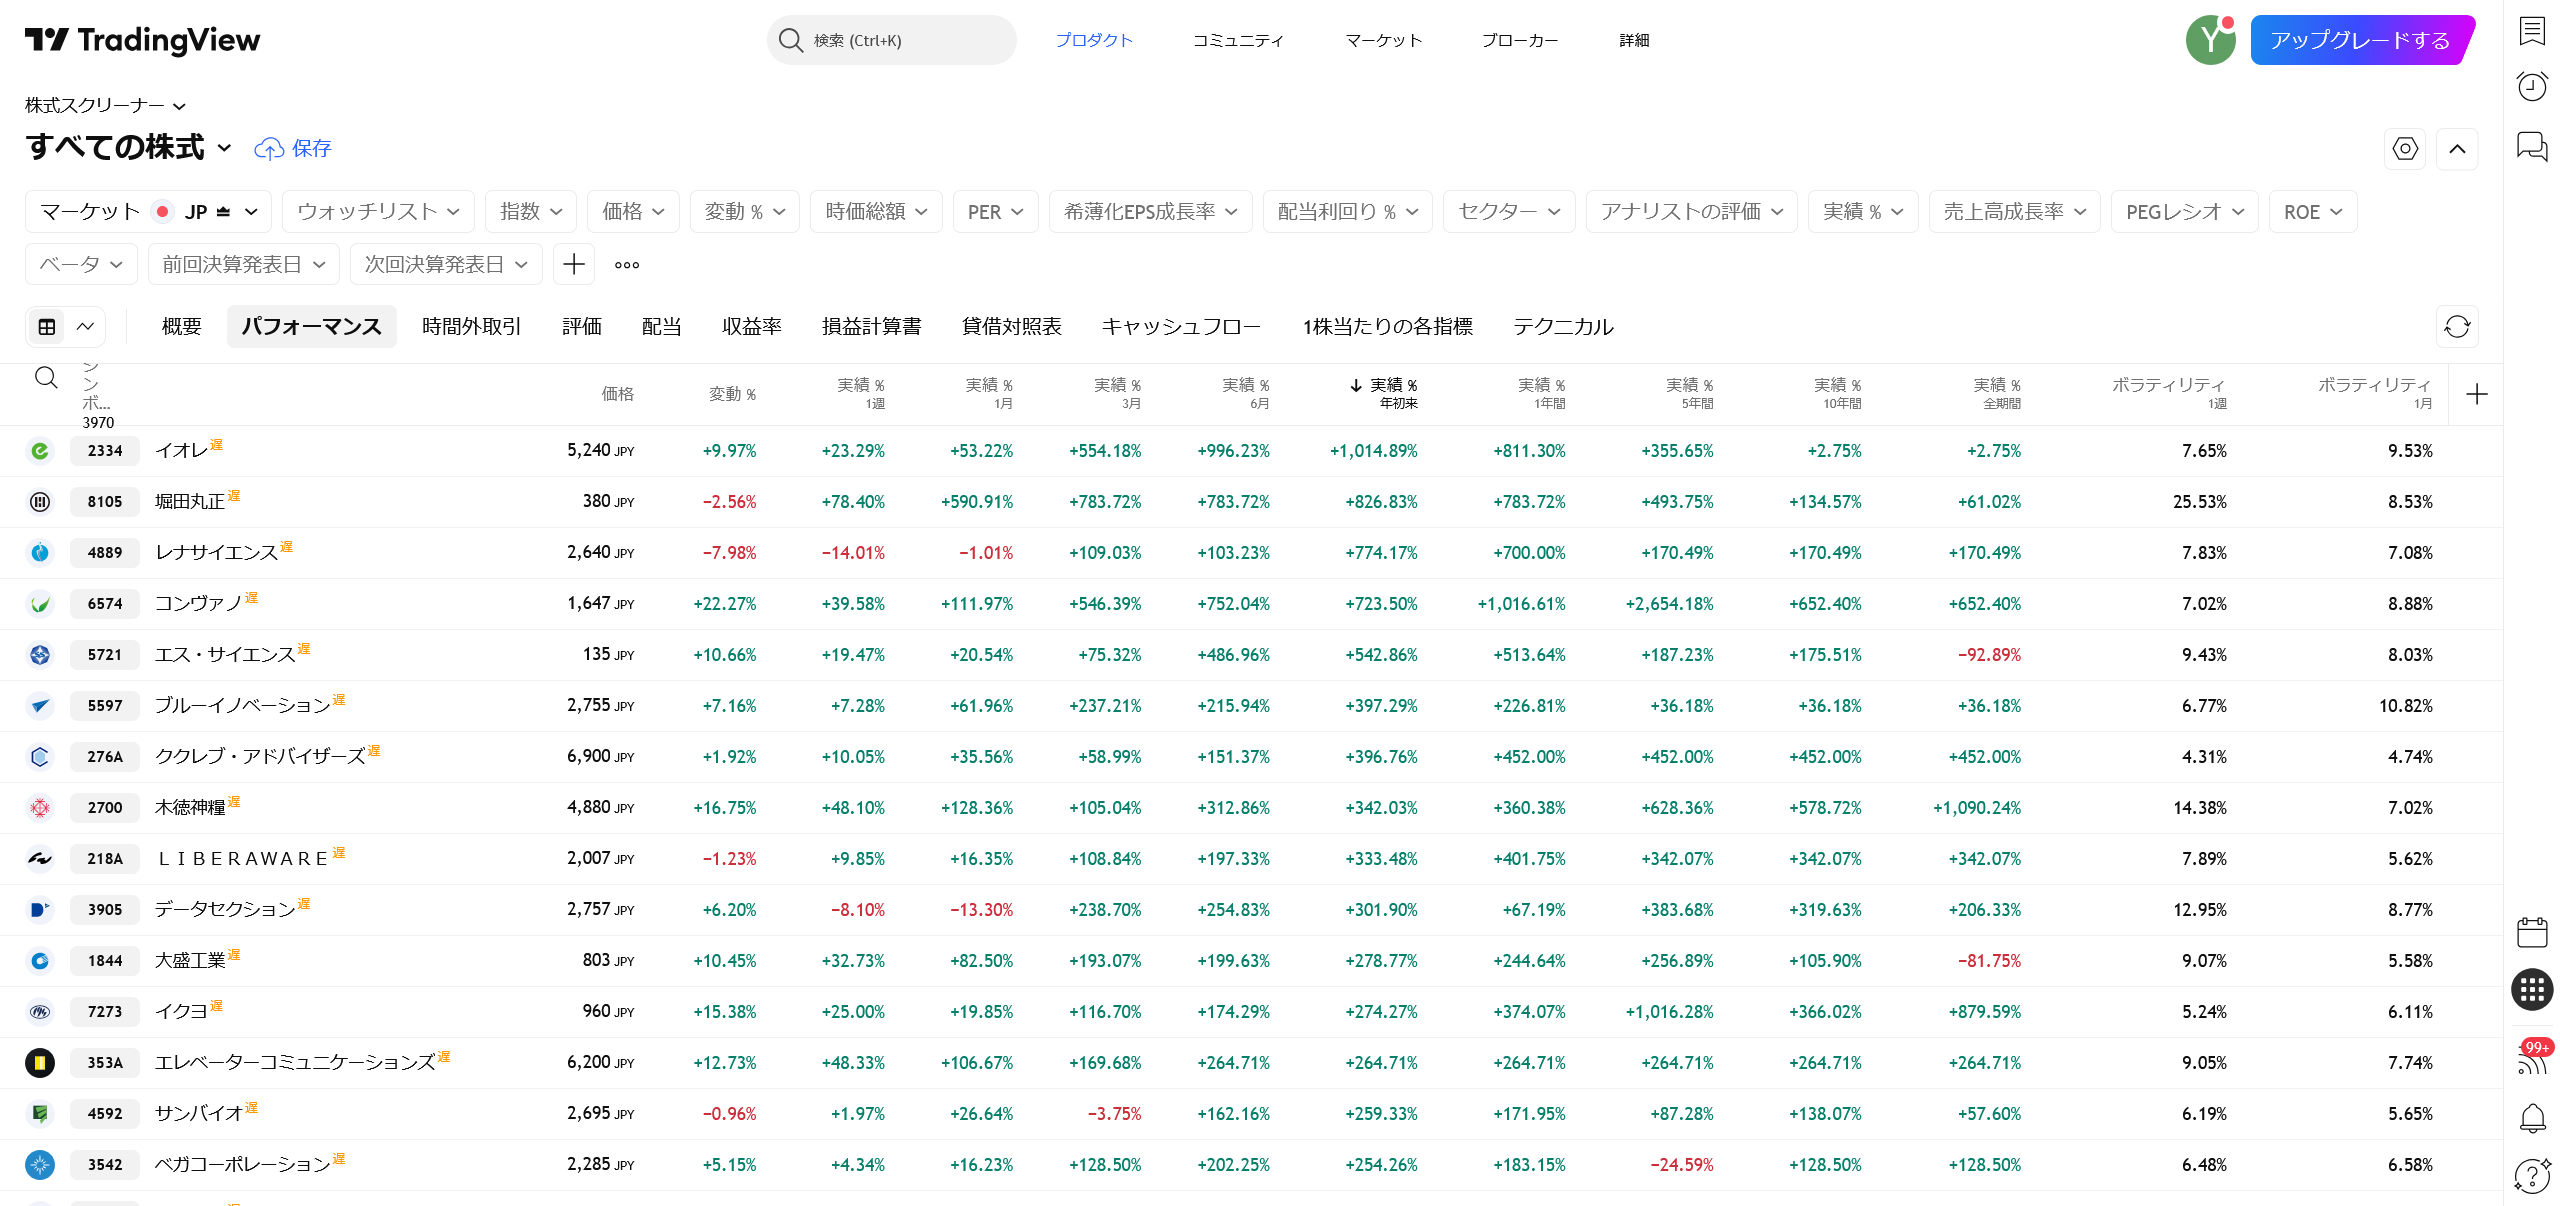Click the コンヴァノ company logo icon
This screenshot has width=2560, height=1206.
[x=40, y=604]
